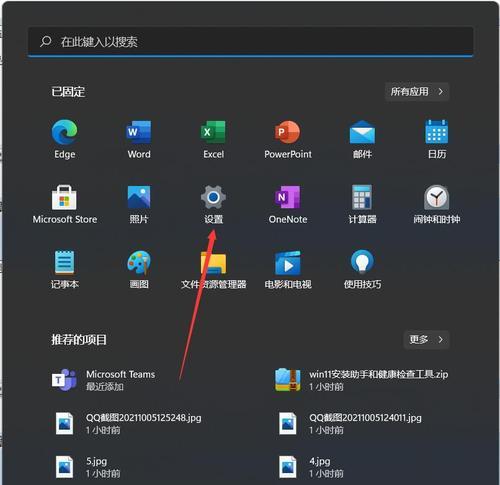The image size is (500, 485).
Task: Open the 4.jpg recommended file name
Action: (320, 461)
